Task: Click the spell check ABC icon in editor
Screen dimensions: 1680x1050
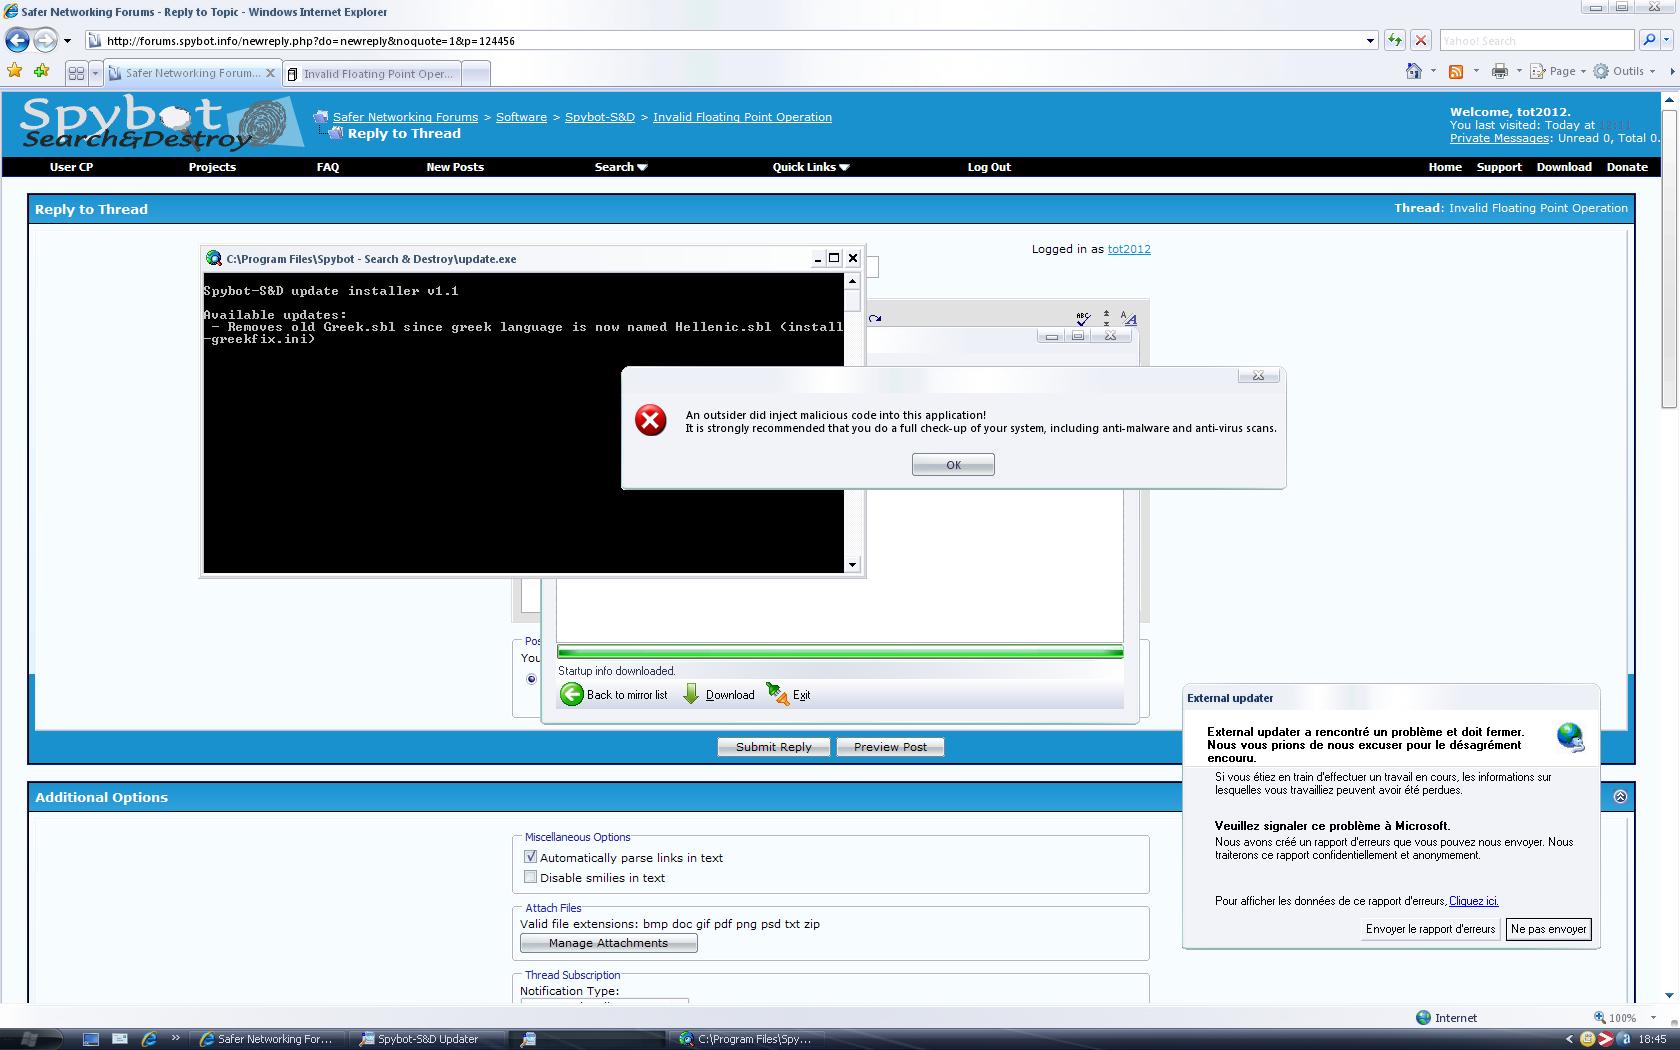Action: [x=1082, y=318]
